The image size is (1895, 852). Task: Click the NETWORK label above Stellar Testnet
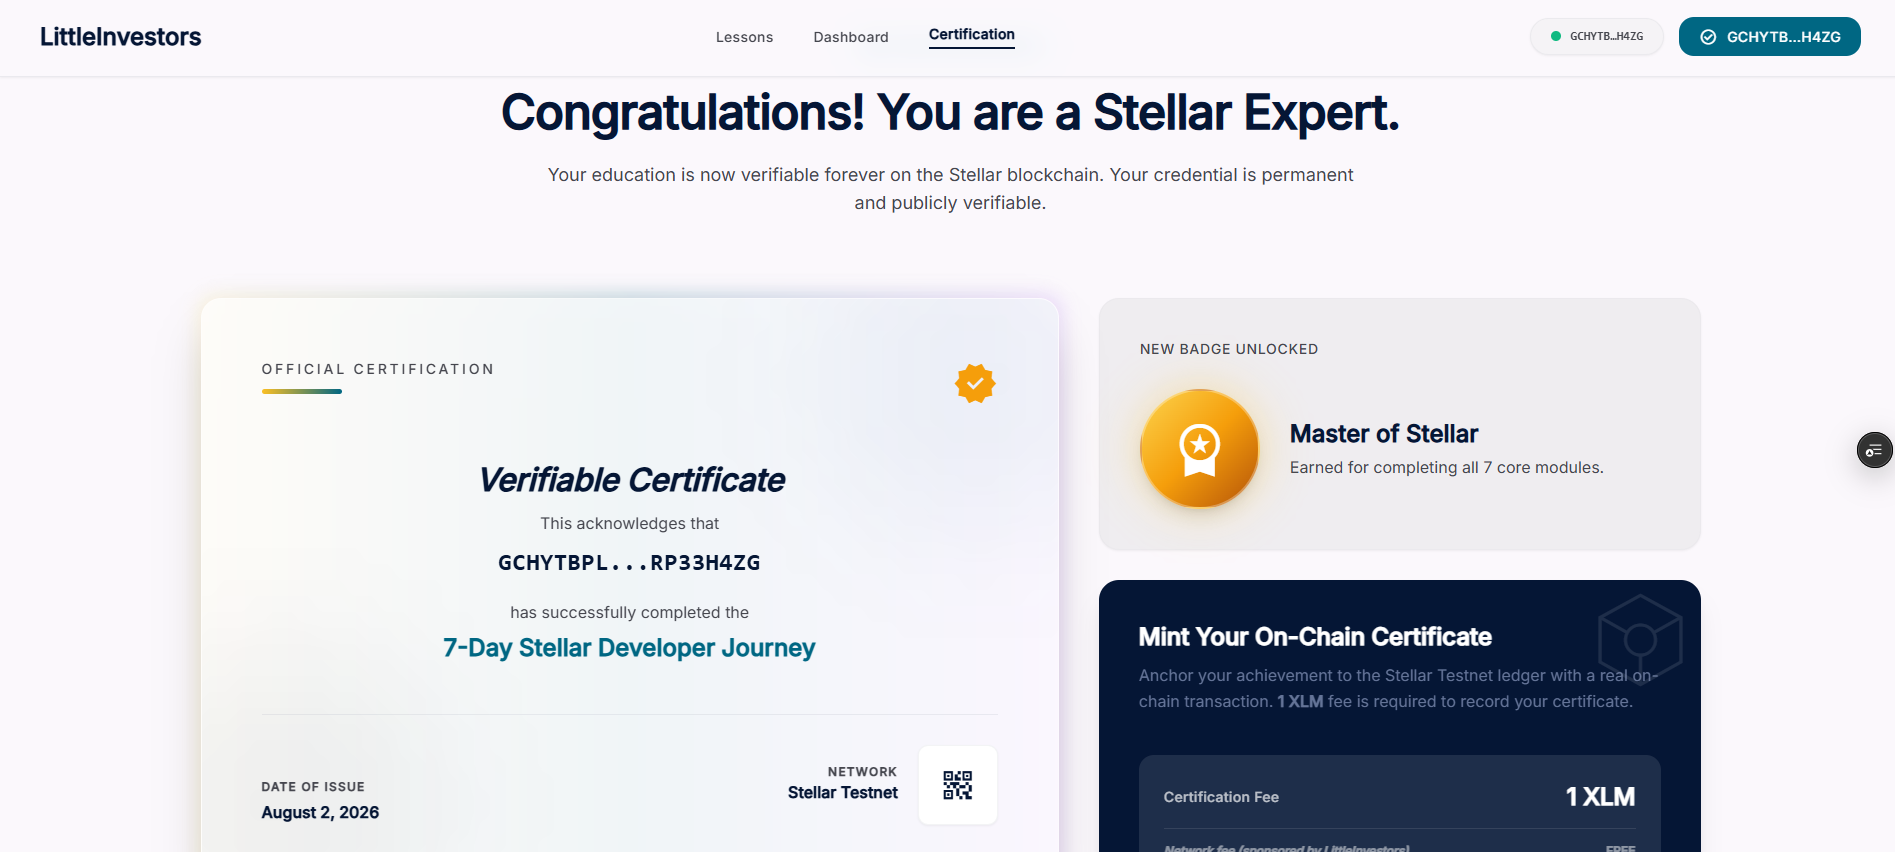862,772
